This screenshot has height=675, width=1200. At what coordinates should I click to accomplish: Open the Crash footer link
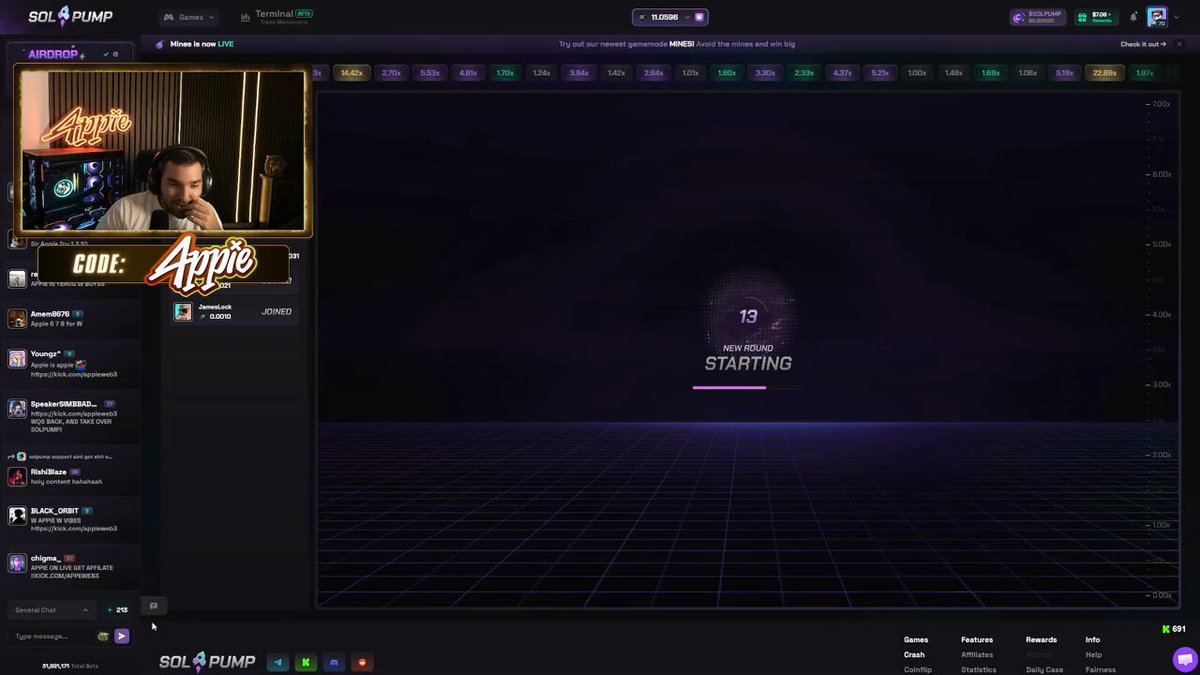tap(914, 655)
